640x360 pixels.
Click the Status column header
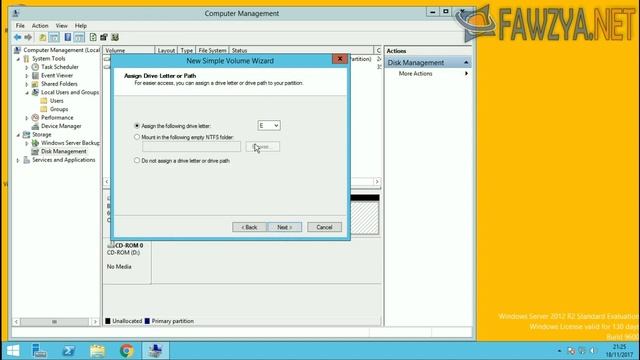[301, 51]
